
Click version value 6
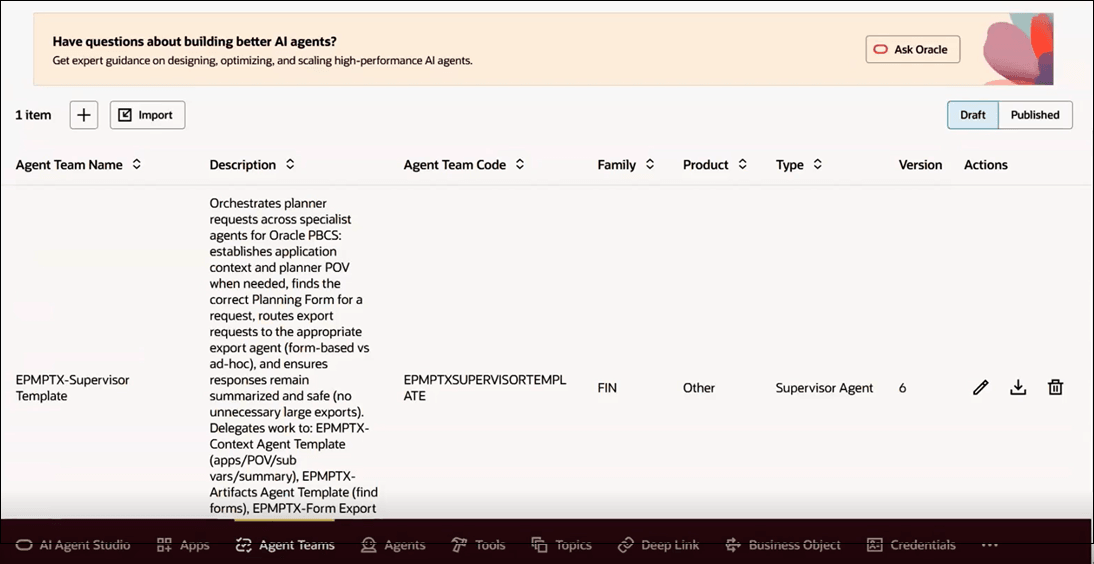click(x=903, y=388)
